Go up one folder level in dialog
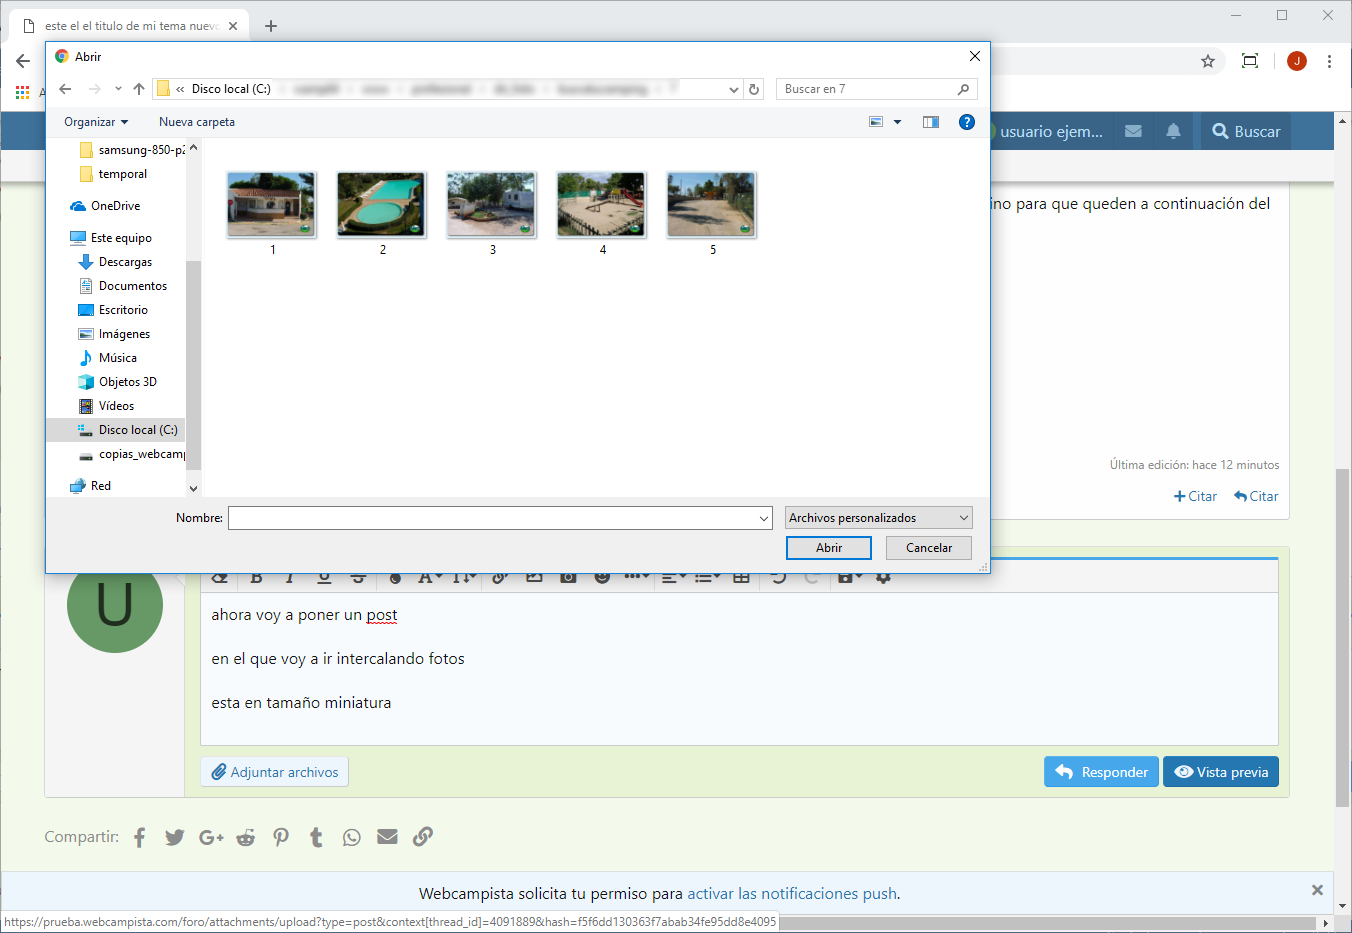Image resolution: width=1352 pixels, height=933 pixels. (139, 89)
